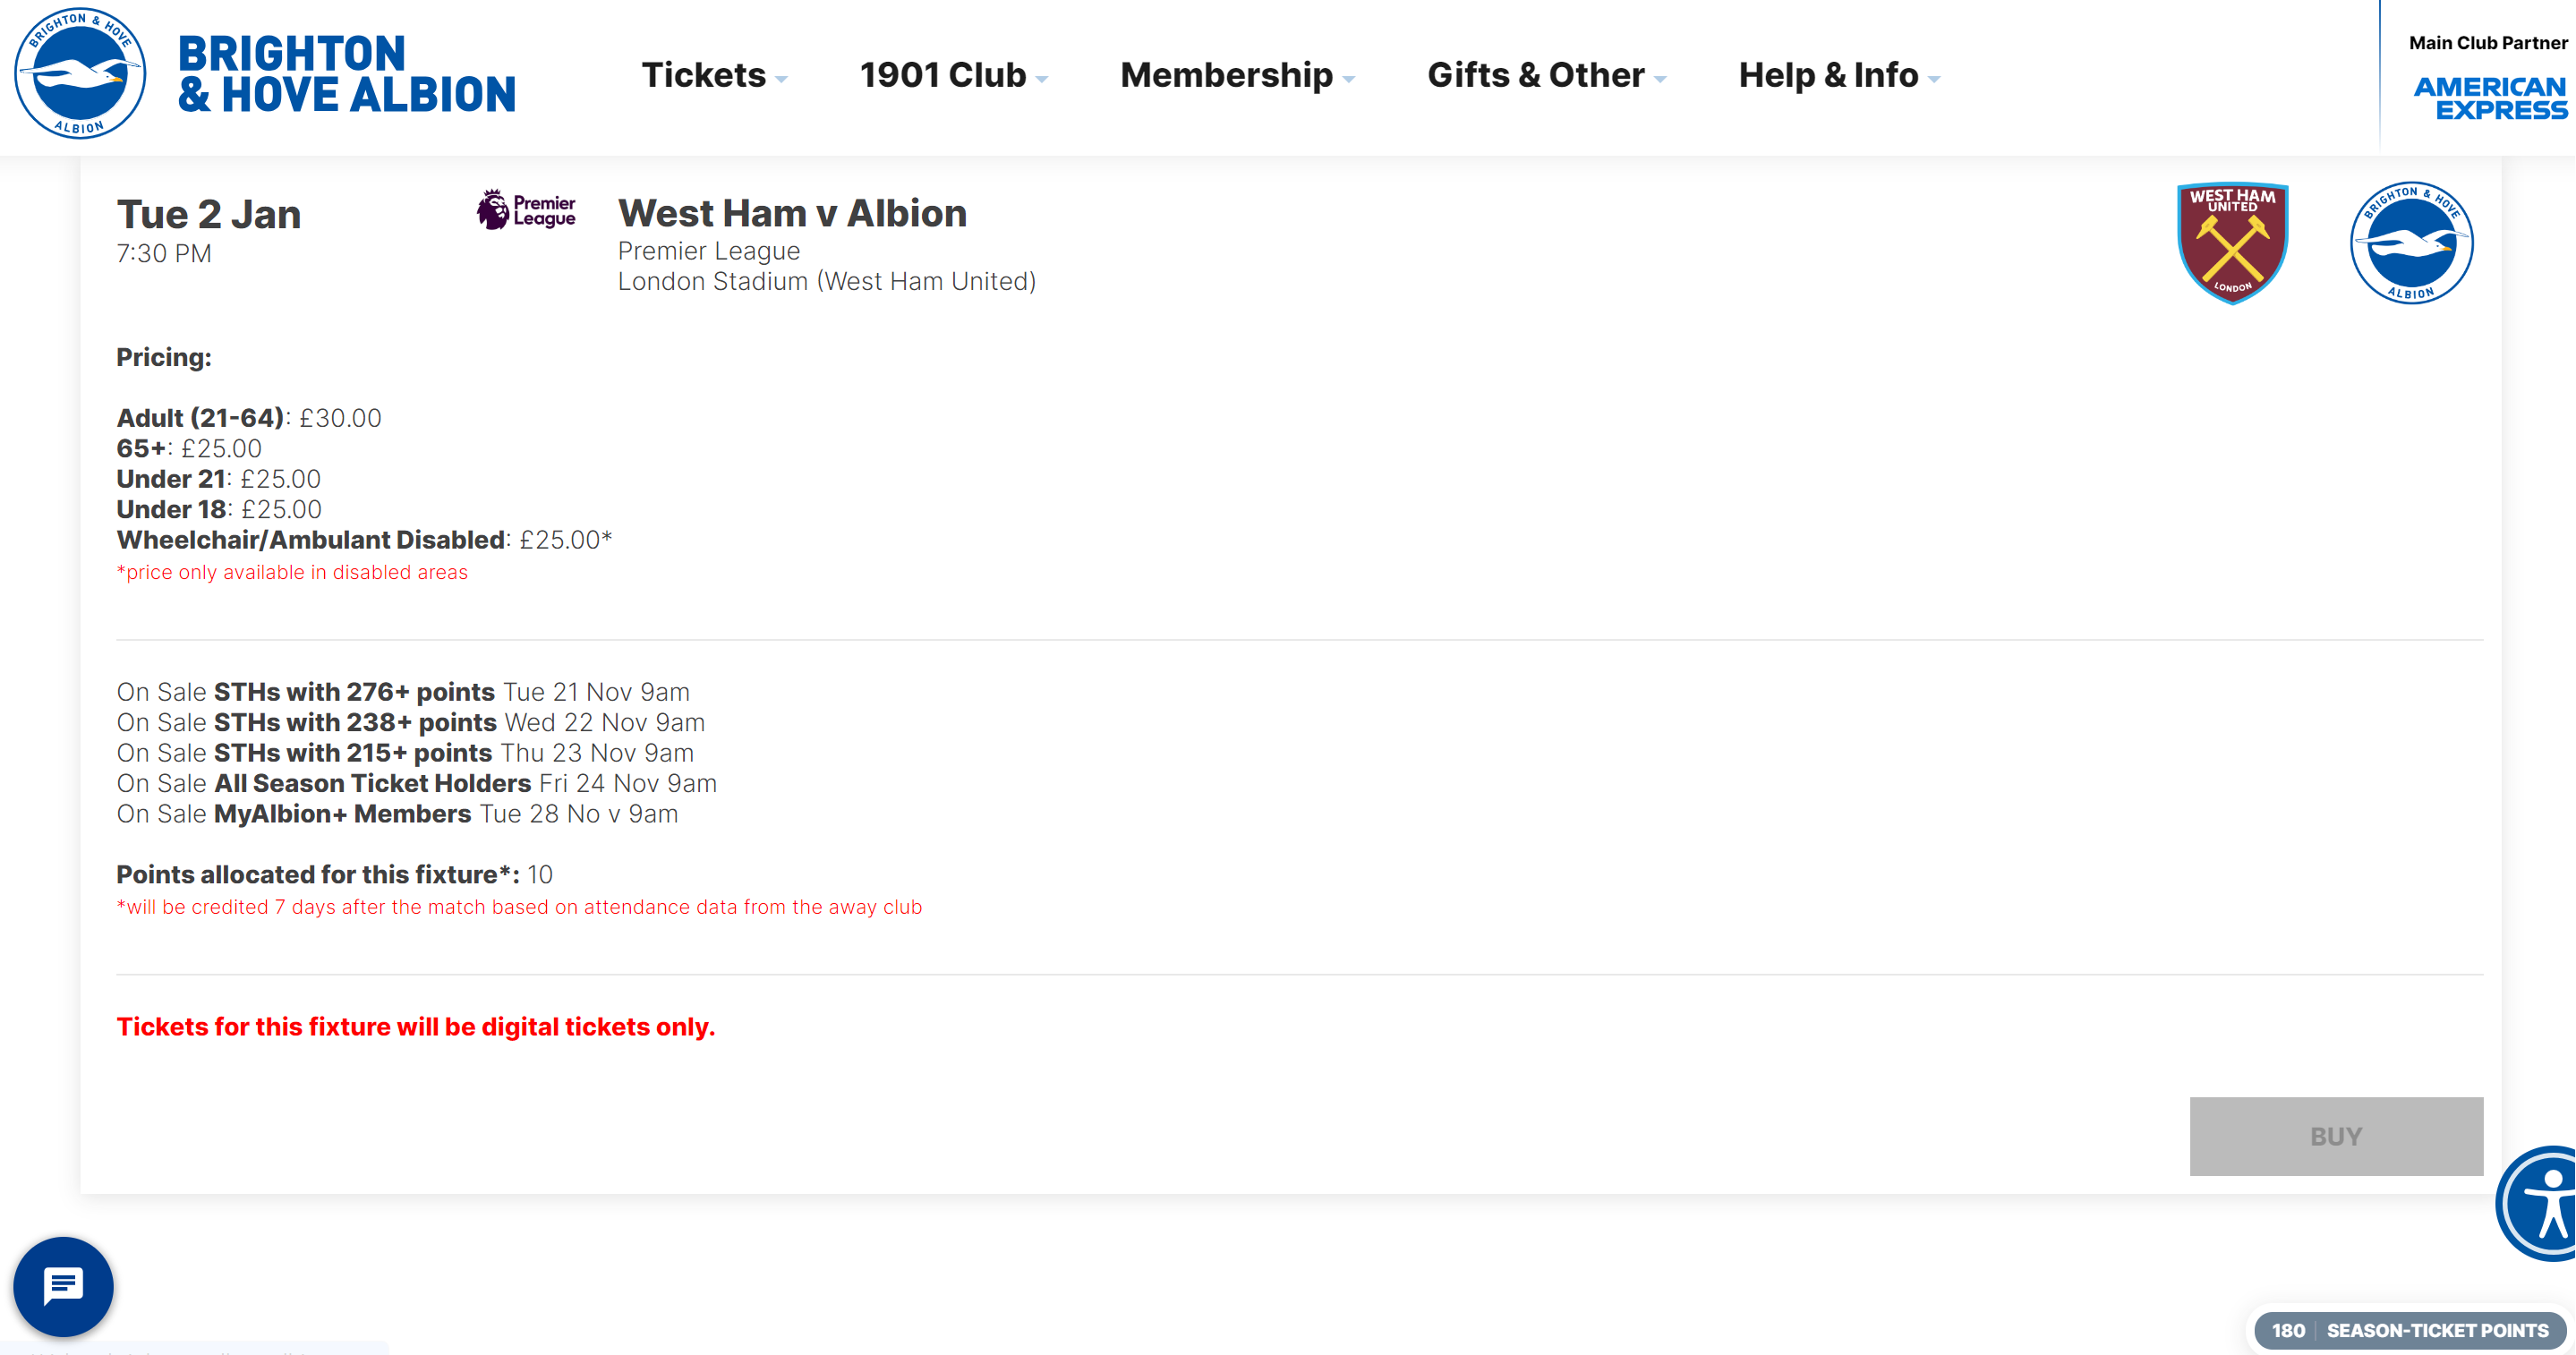The image size is (2576, 1355).
Task: Open the live chat bubble icon
Action: pyautogui.click(x=63, y=1286)
